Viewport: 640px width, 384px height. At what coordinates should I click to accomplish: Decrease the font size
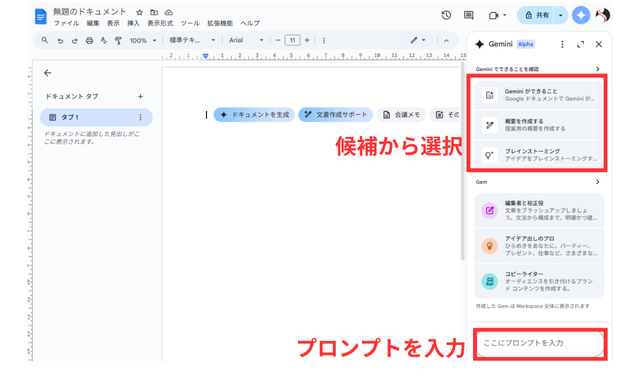click(278, 40)
